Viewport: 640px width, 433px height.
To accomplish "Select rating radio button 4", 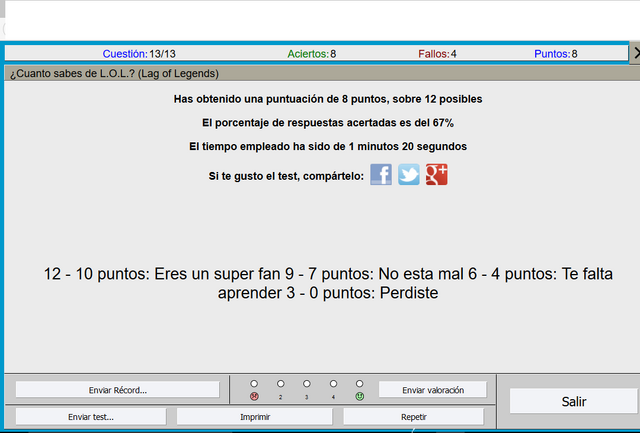I will click(333, 384).
